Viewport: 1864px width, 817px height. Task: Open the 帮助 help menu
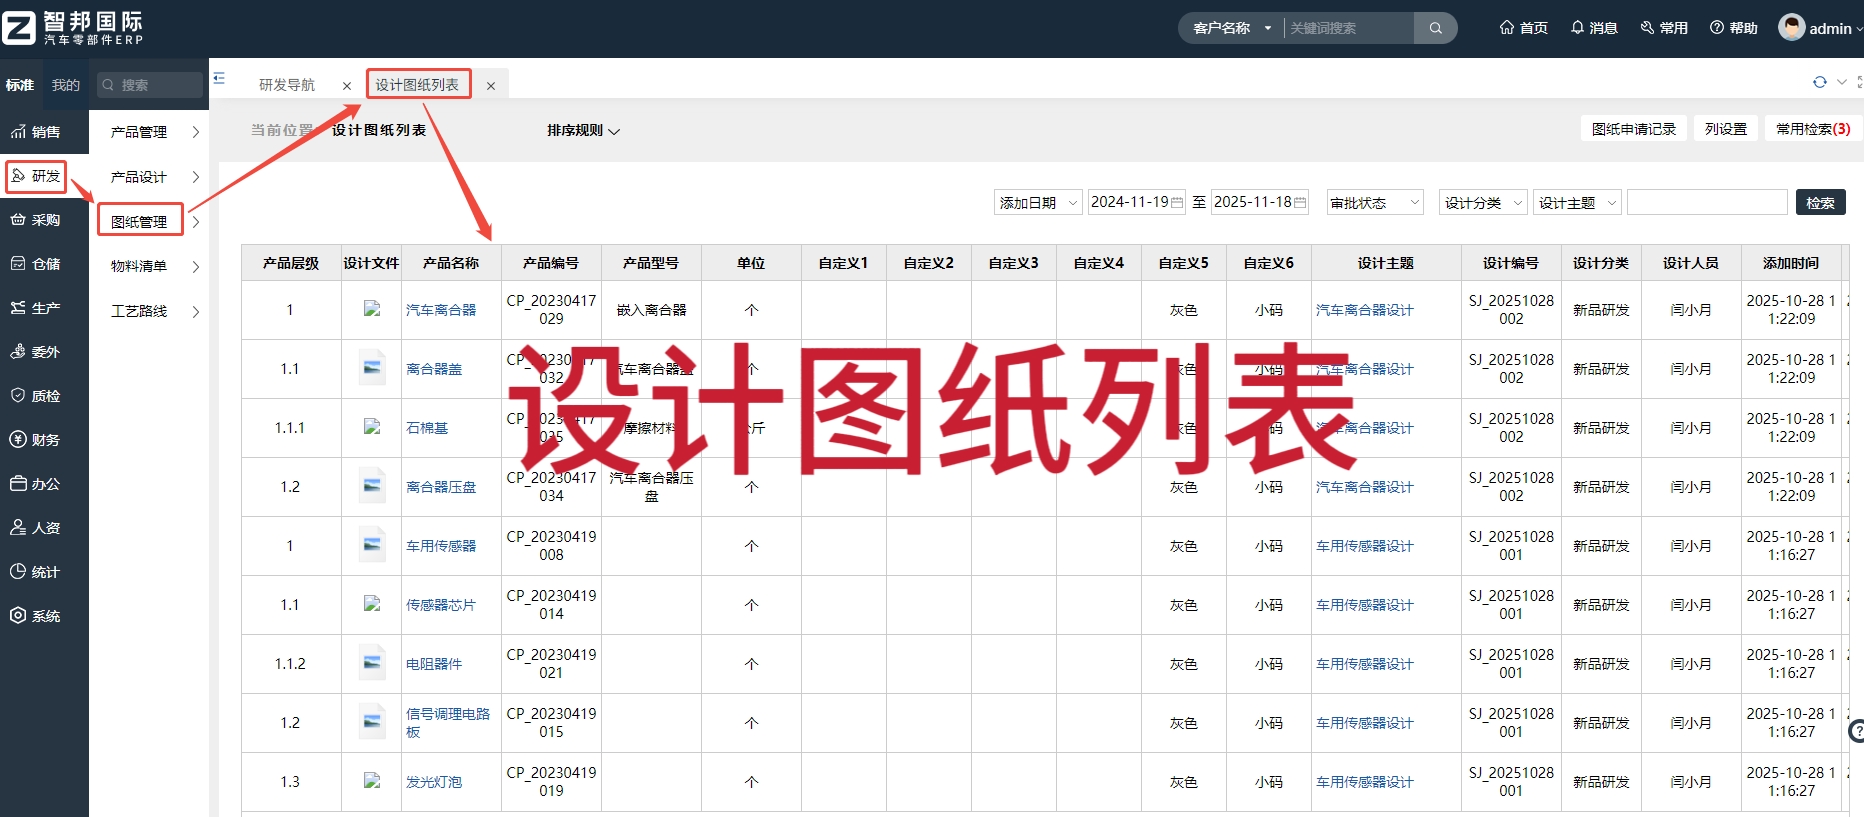pos(1734,28)
